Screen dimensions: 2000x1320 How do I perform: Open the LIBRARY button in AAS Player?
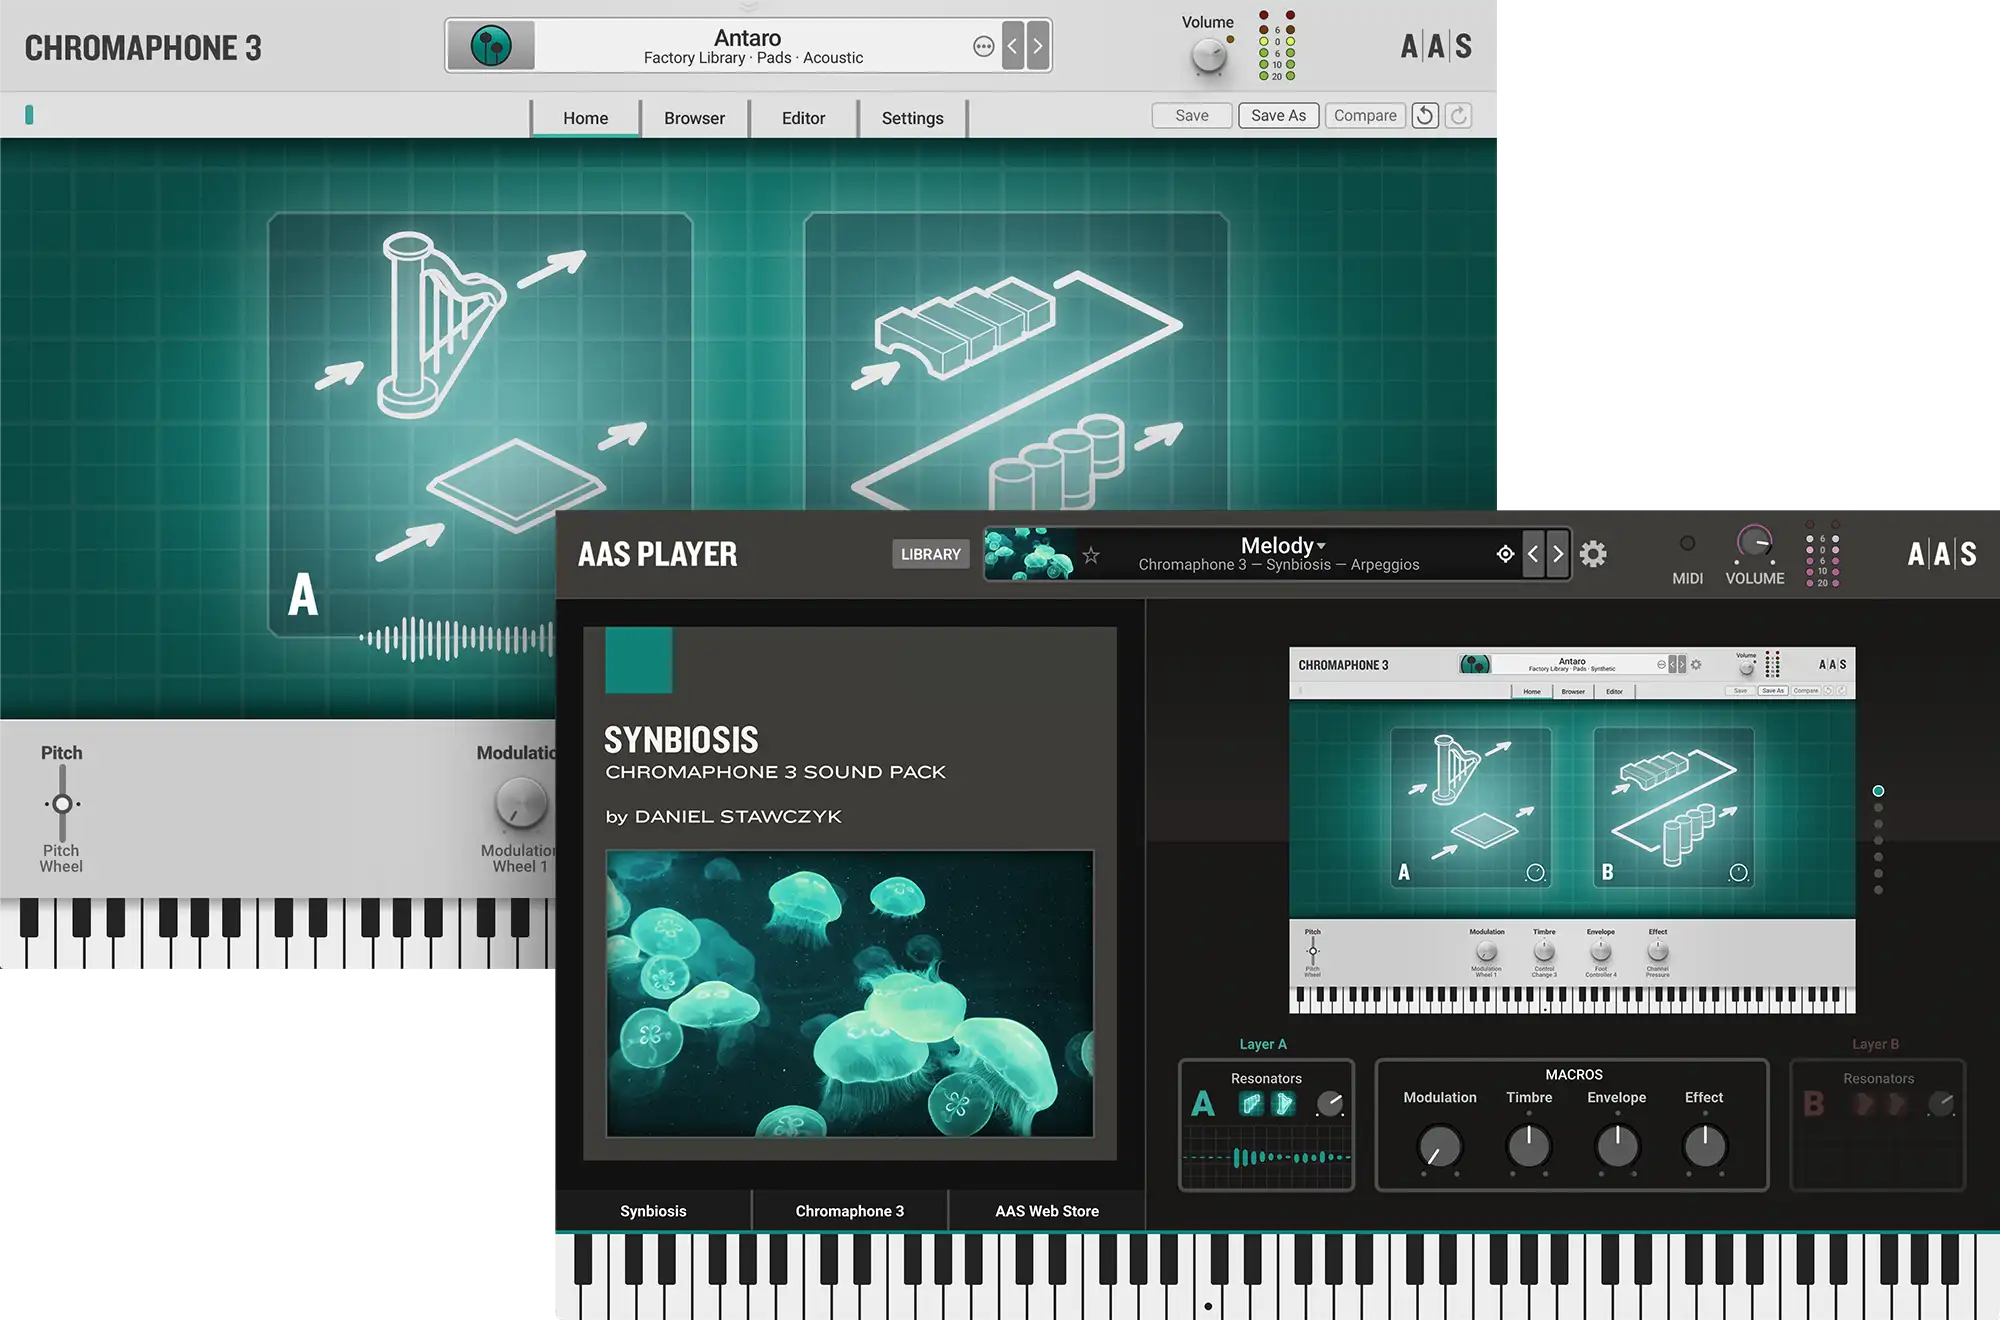click(930, 554)
